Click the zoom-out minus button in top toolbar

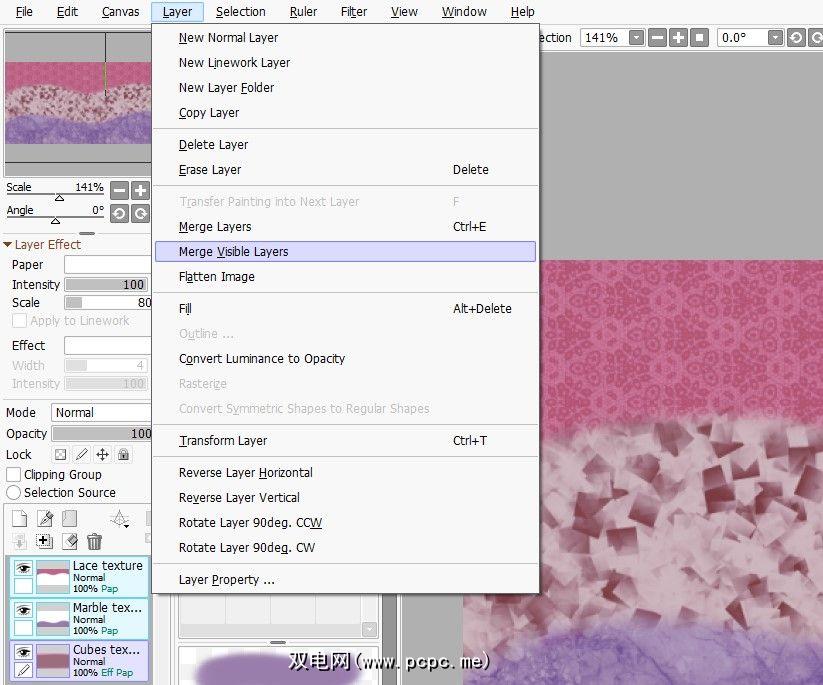[x=657, y=38]
